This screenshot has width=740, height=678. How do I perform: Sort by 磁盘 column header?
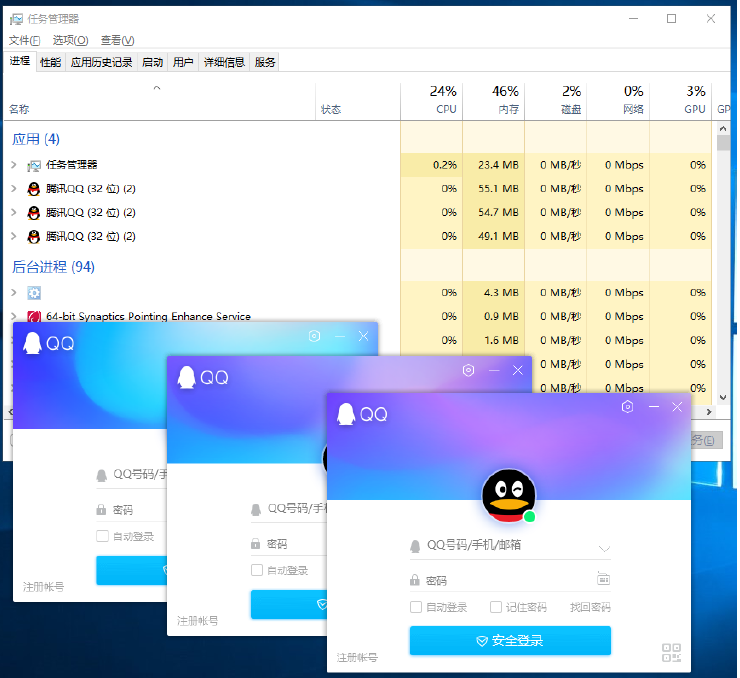(555, 100)
